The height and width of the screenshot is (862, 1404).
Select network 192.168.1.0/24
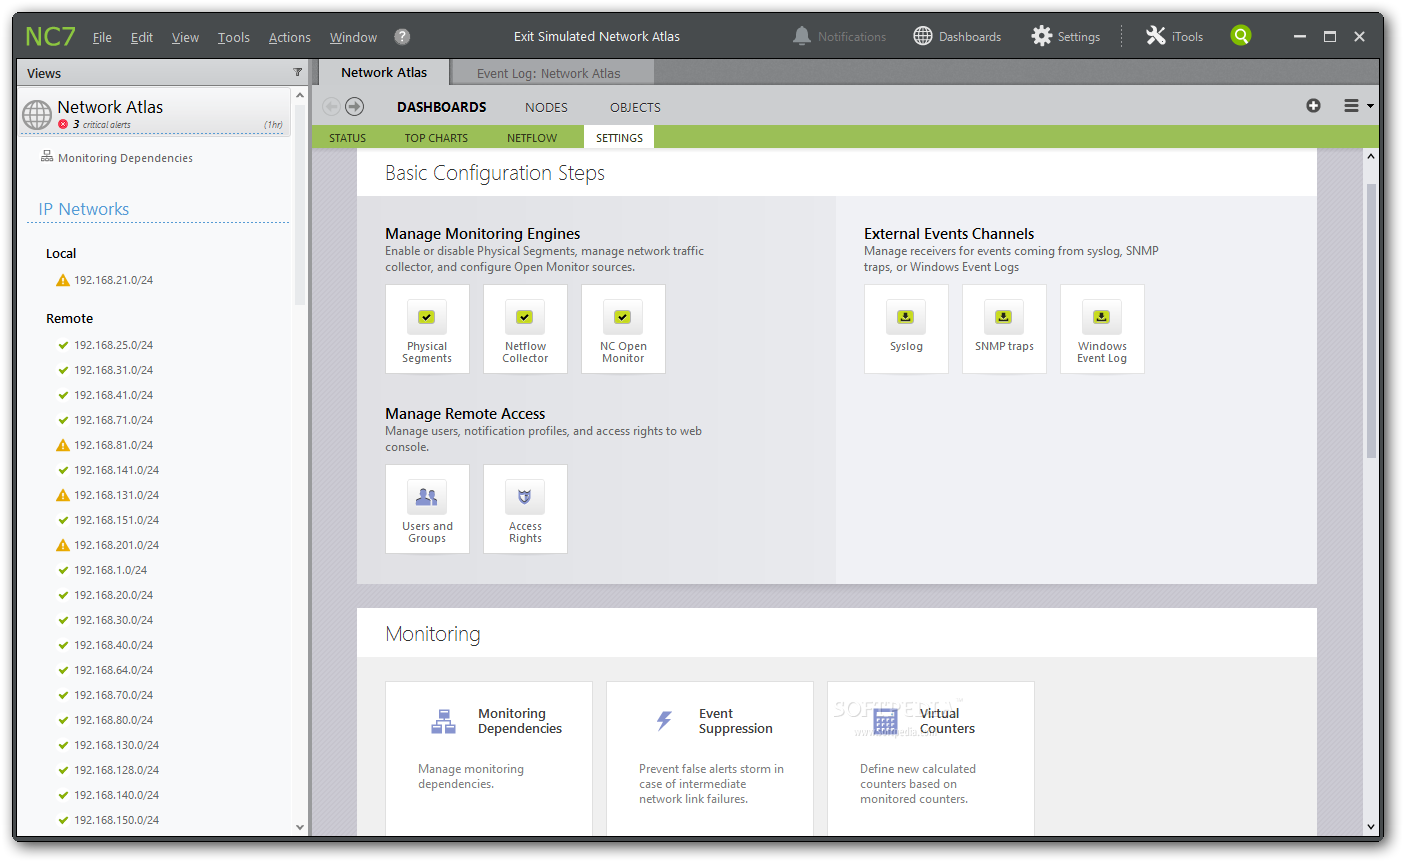click(x=110, y=571)
